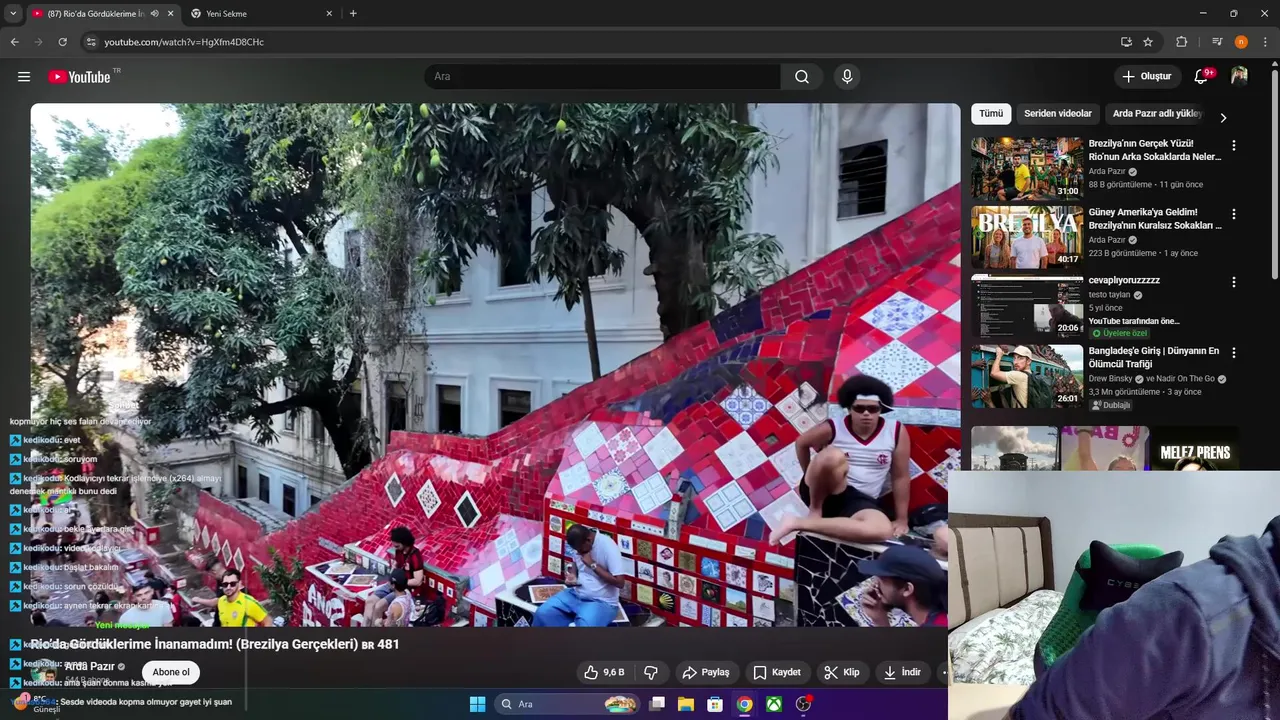
Task: Select the Seriden videolar chip
Action: tap(1058, 114)
